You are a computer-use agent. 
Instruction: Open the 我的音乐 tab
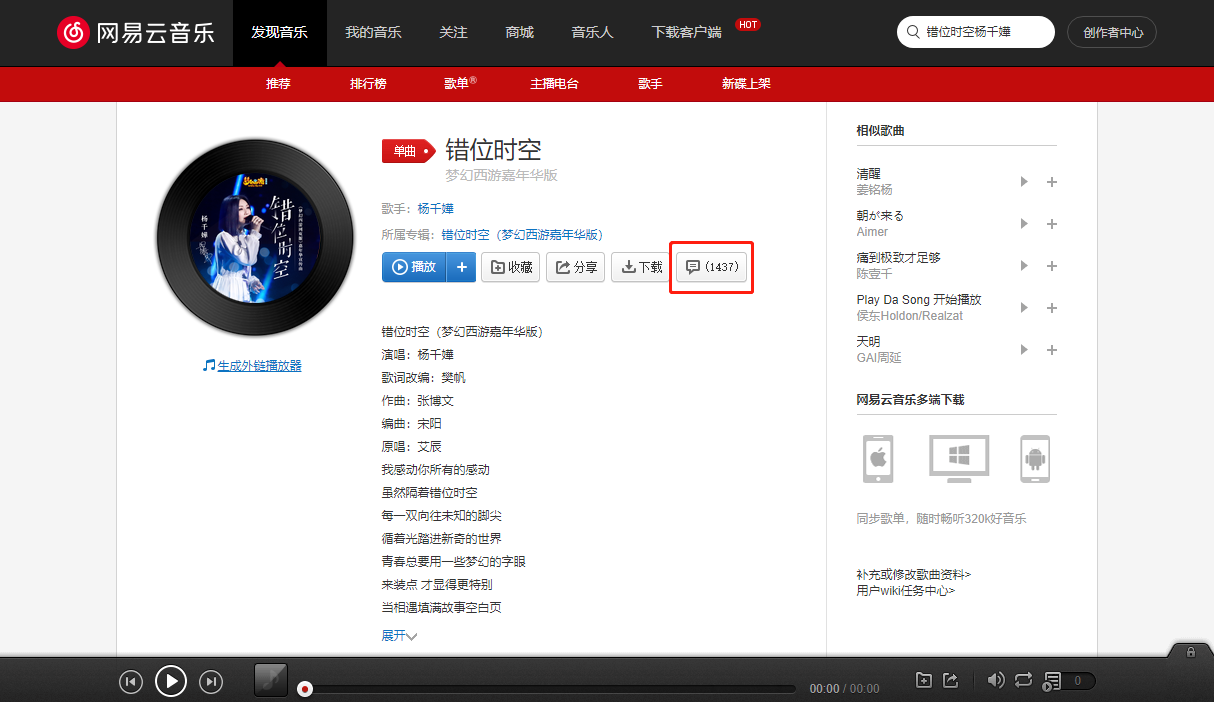pyautogui.click(x=373, y=33)
